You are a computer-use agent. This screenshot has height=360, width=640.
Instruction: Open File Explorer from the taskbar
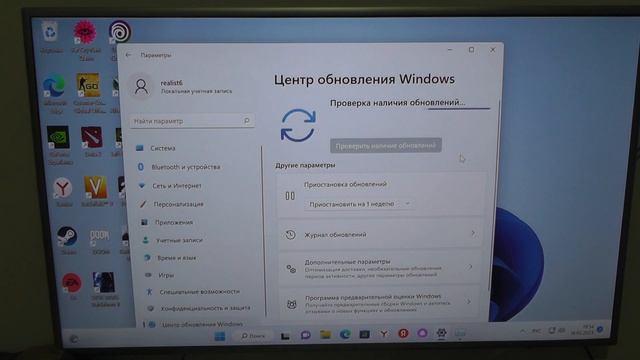click(325, 335)
